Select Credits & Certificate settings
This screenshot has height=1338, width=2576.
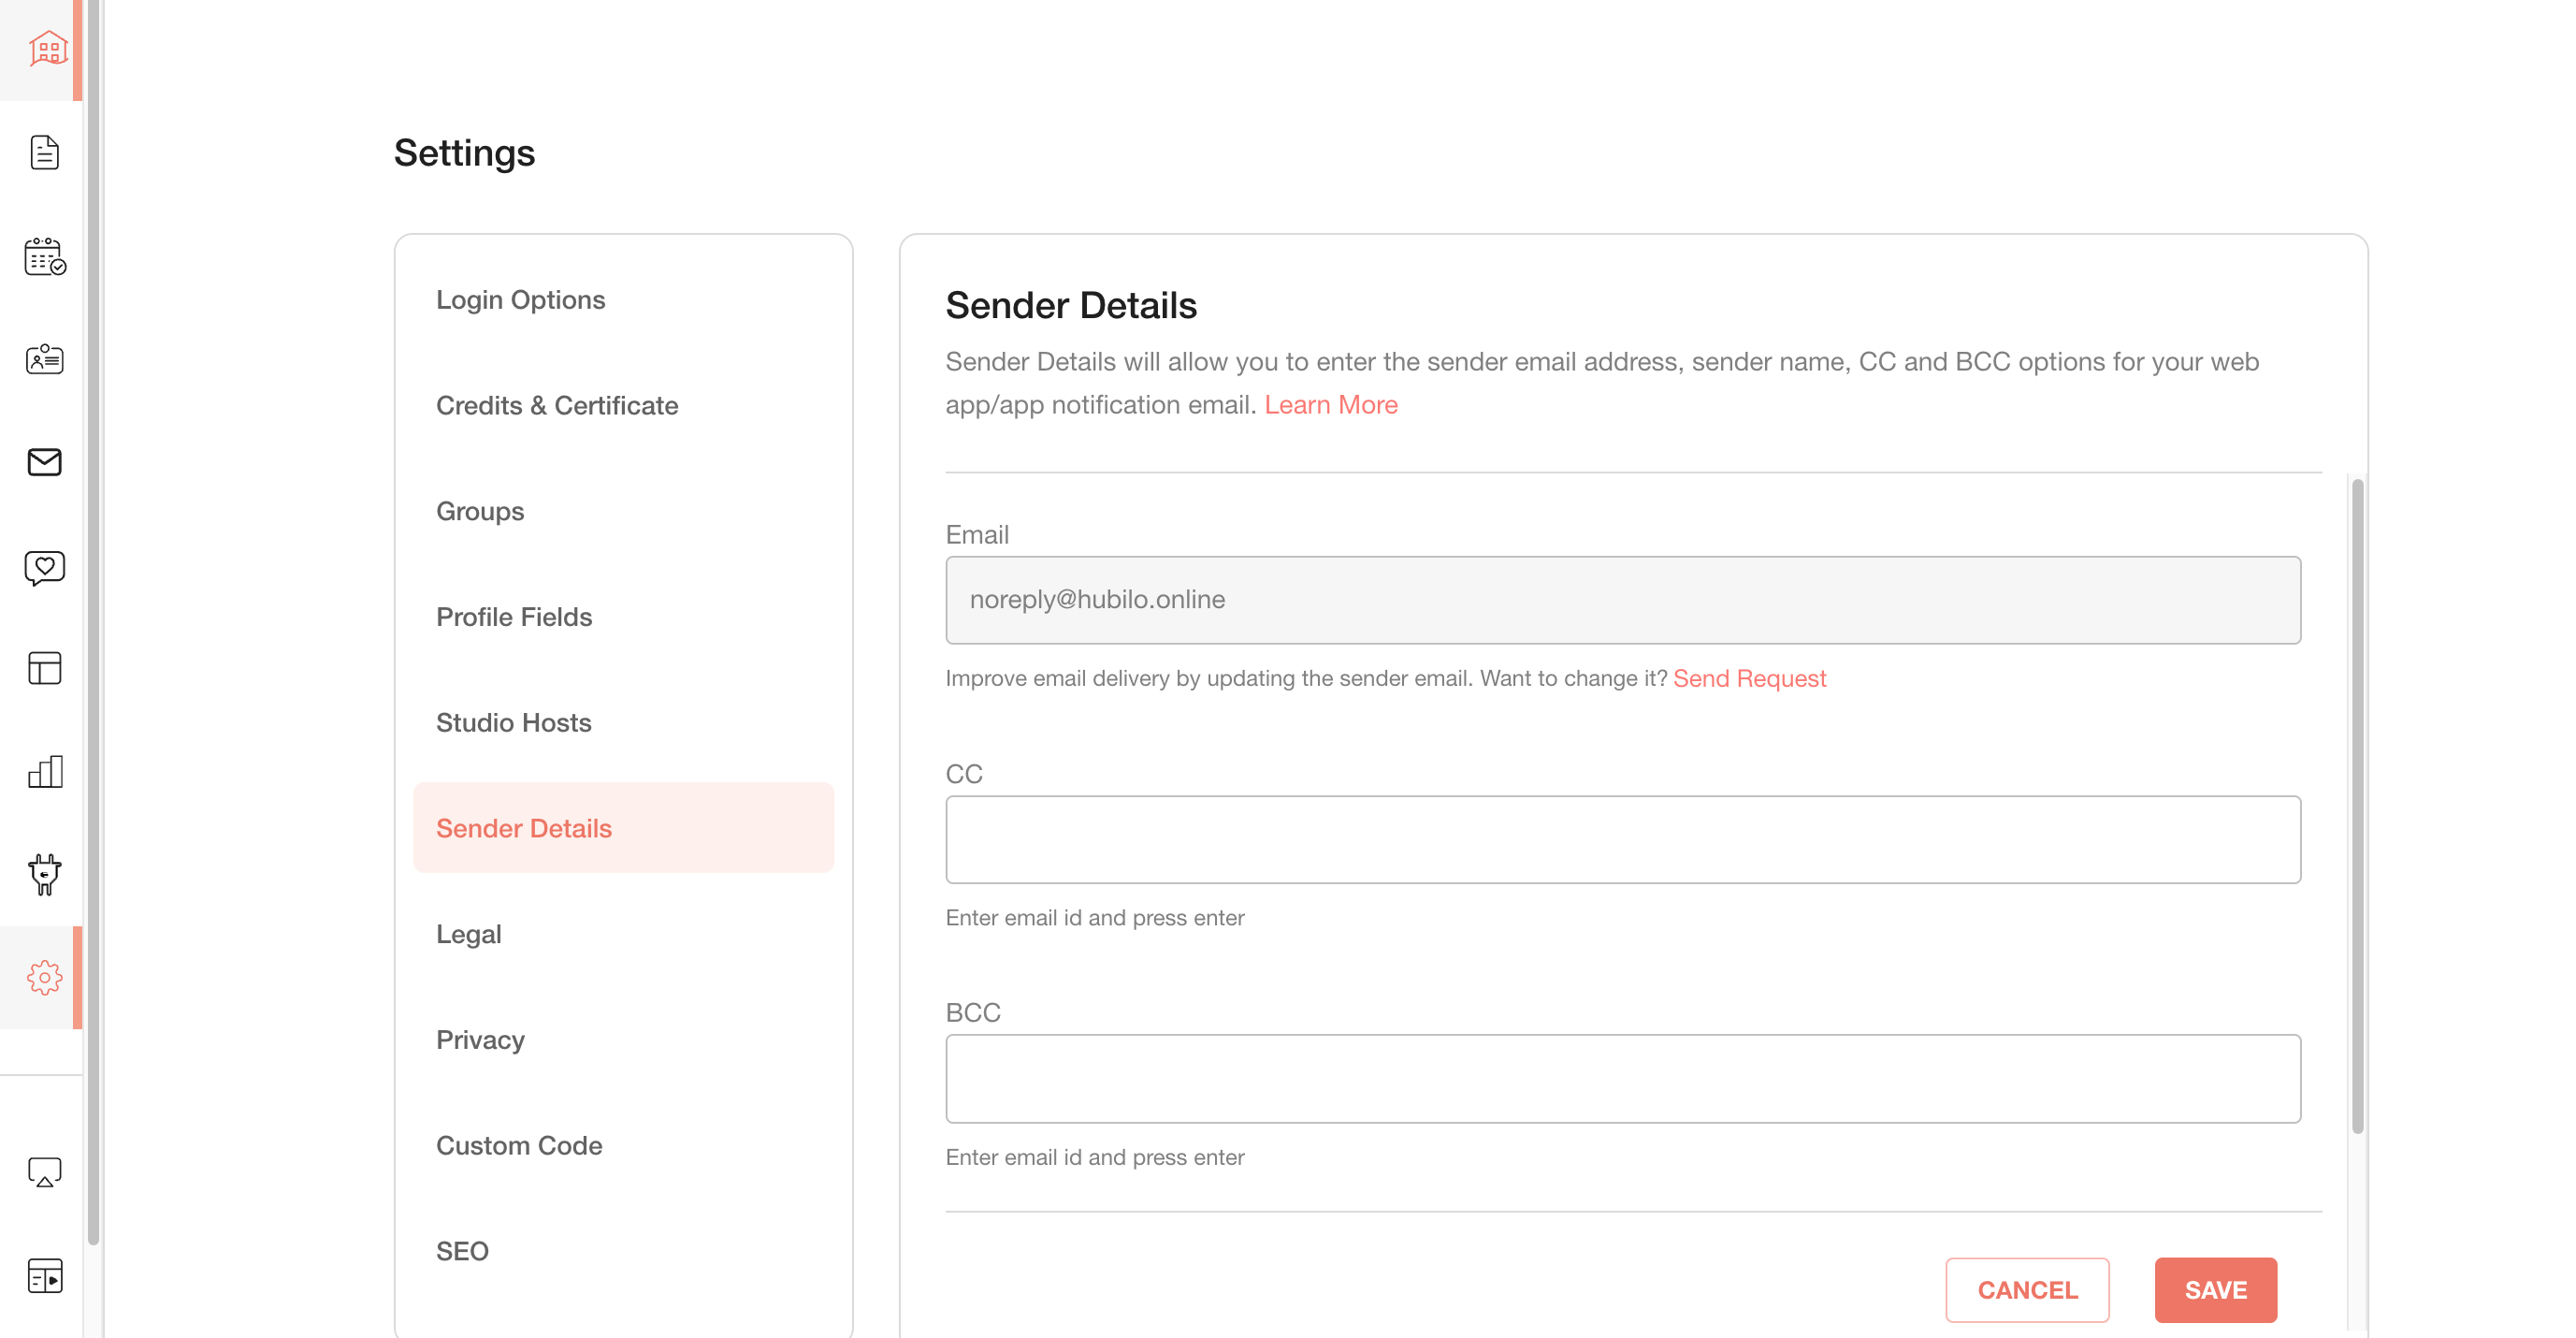[x=557, y=405]
